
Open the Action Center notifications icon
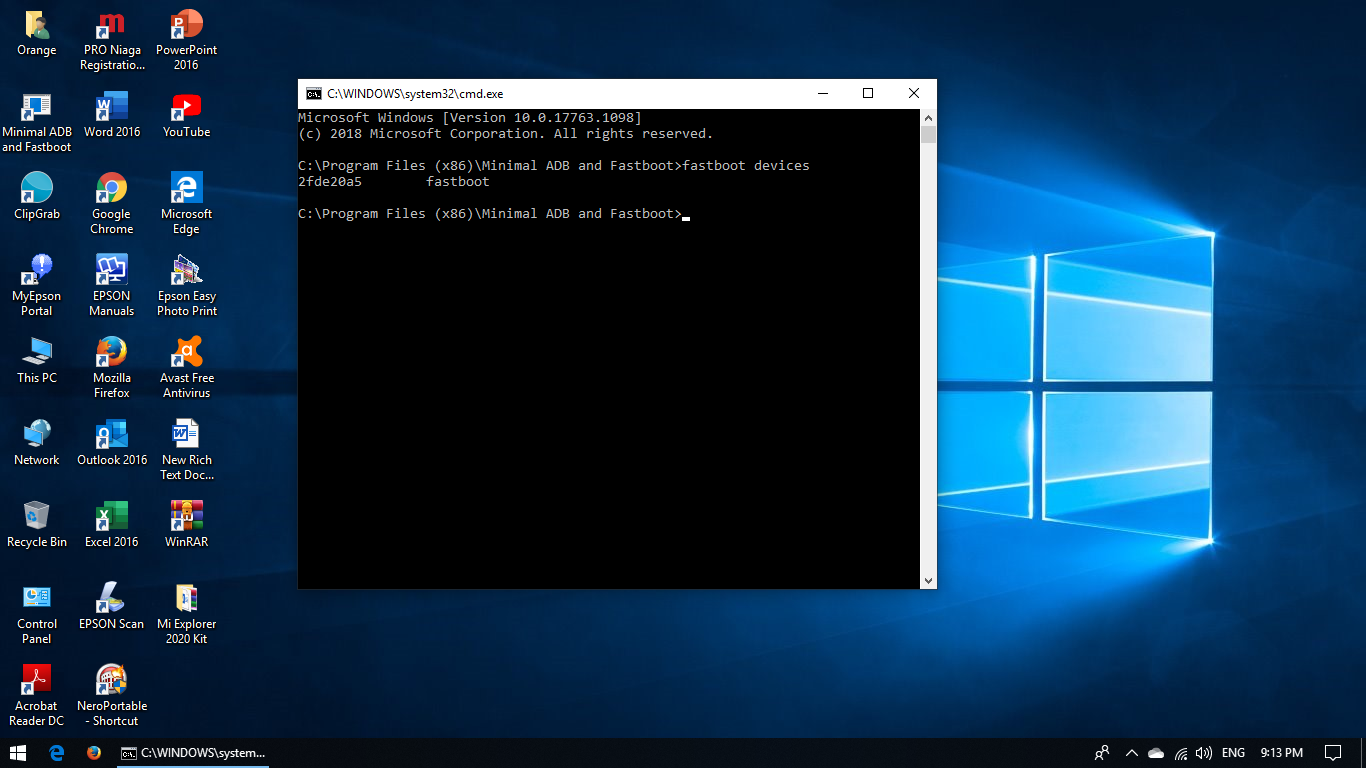tap(1333, 753)
